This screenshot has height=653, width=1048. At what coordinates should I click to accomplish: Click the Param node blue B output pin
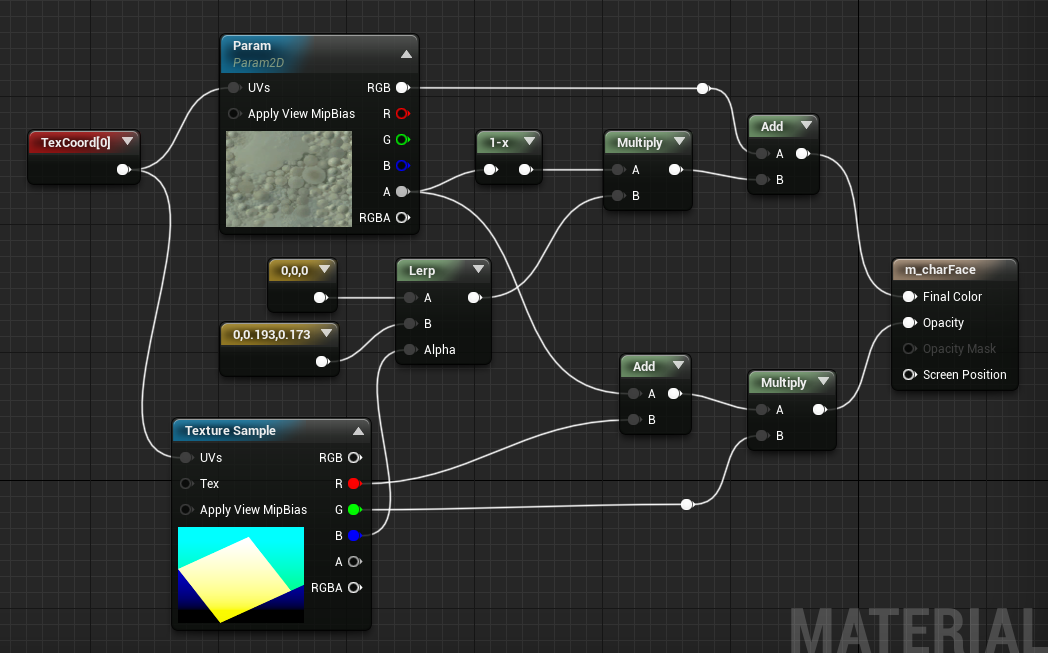click(x=402, y=166)
